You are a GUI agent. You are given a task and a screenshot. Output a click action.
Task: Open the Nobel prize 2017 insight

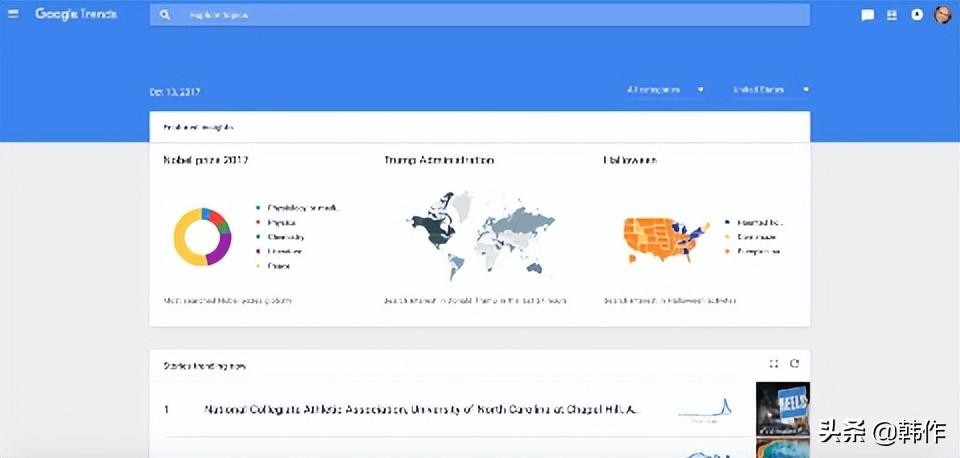(x=206, y=160)
